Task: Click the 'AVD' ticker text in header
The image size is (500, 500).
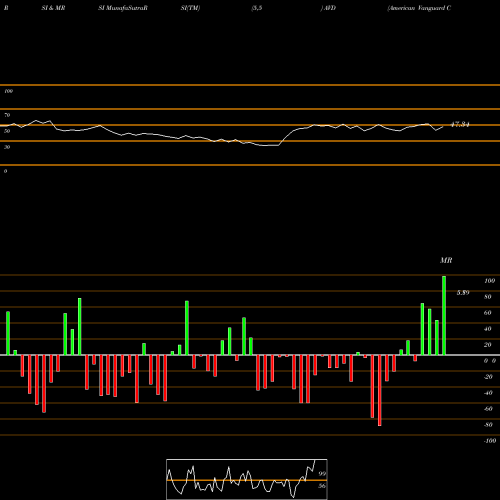Action: [329, 8]
